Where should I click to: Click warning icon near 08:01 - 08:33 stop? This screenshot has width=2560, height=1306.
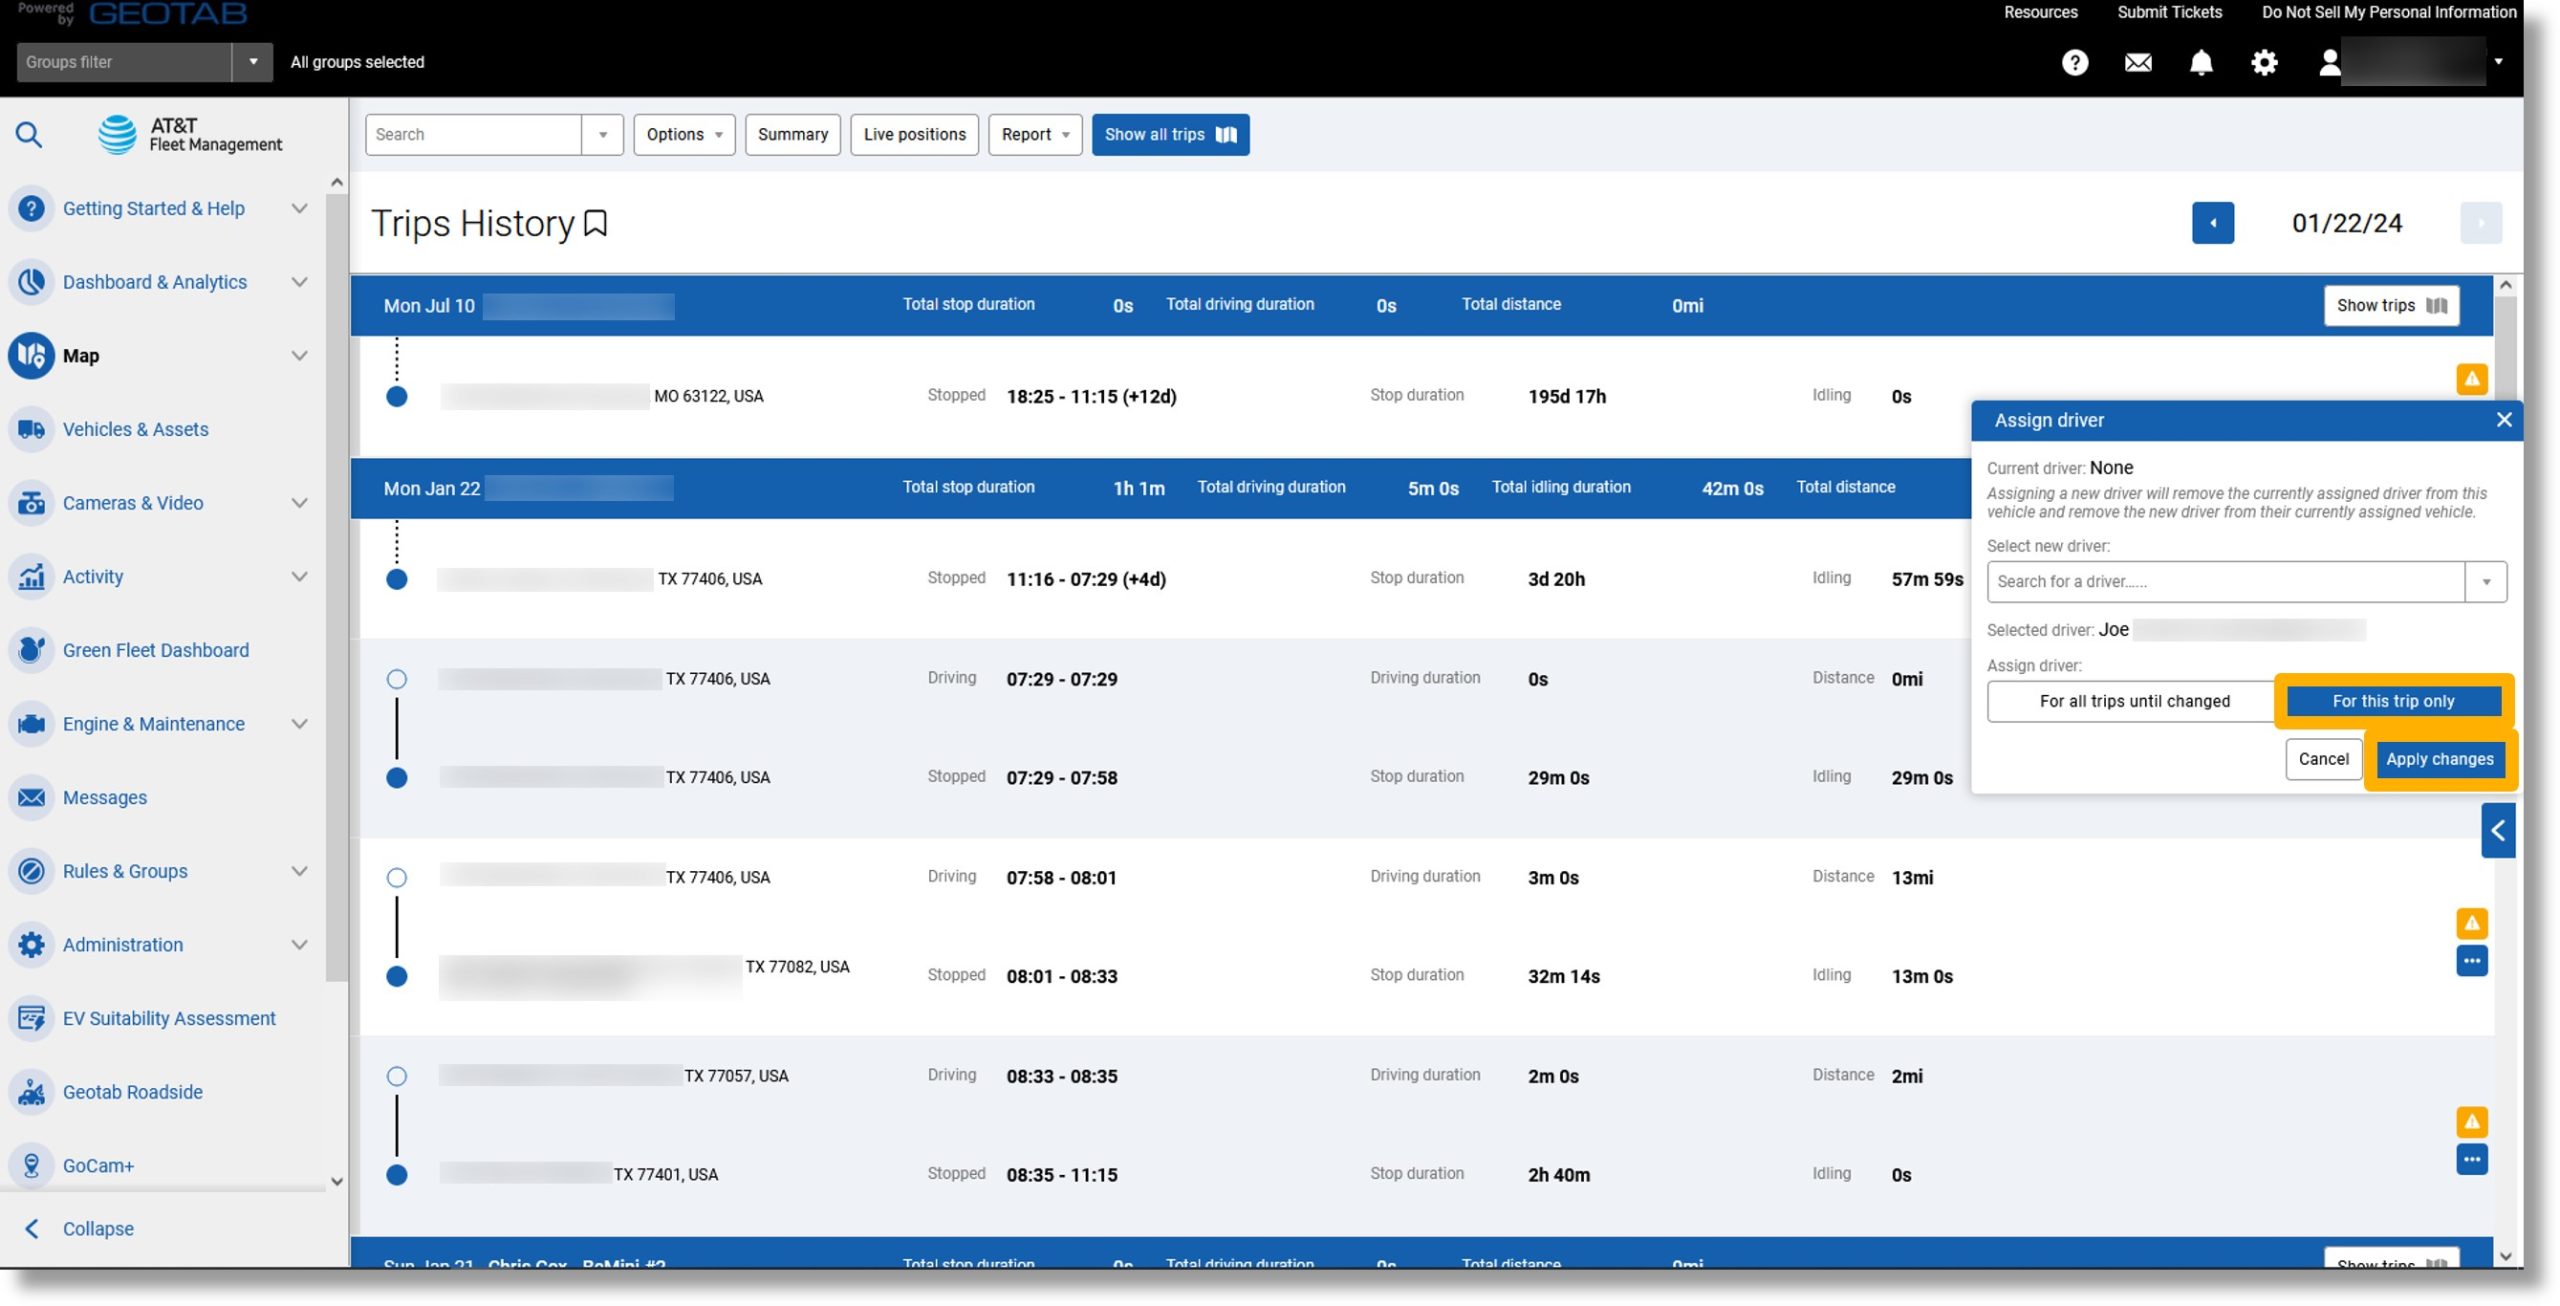coord(2472,923)
